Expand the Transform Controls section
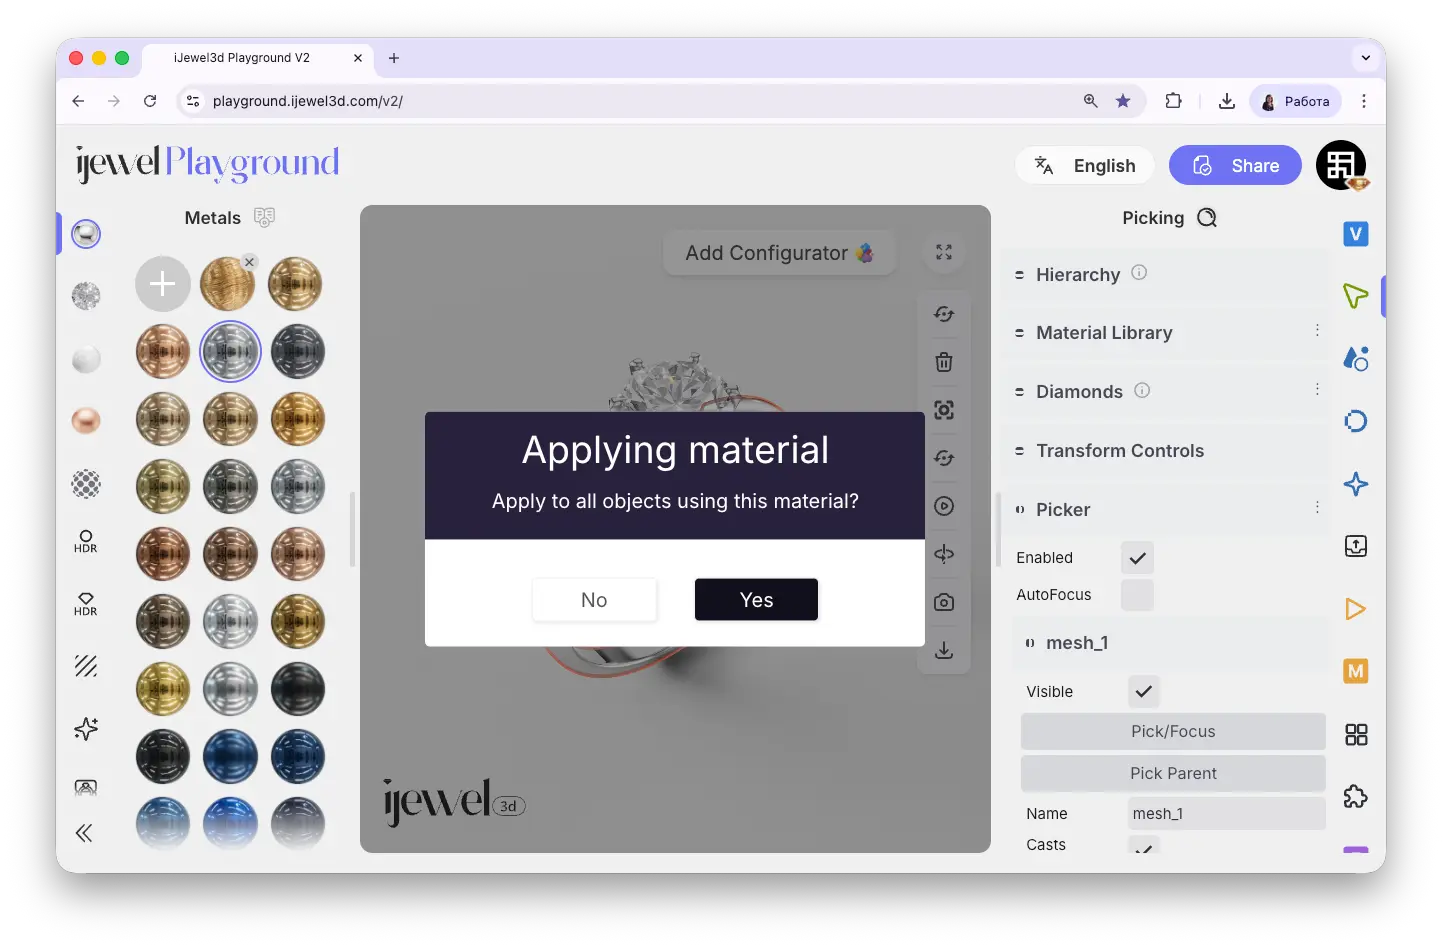The image size is (1442, 947). [x=1164, y=451]
